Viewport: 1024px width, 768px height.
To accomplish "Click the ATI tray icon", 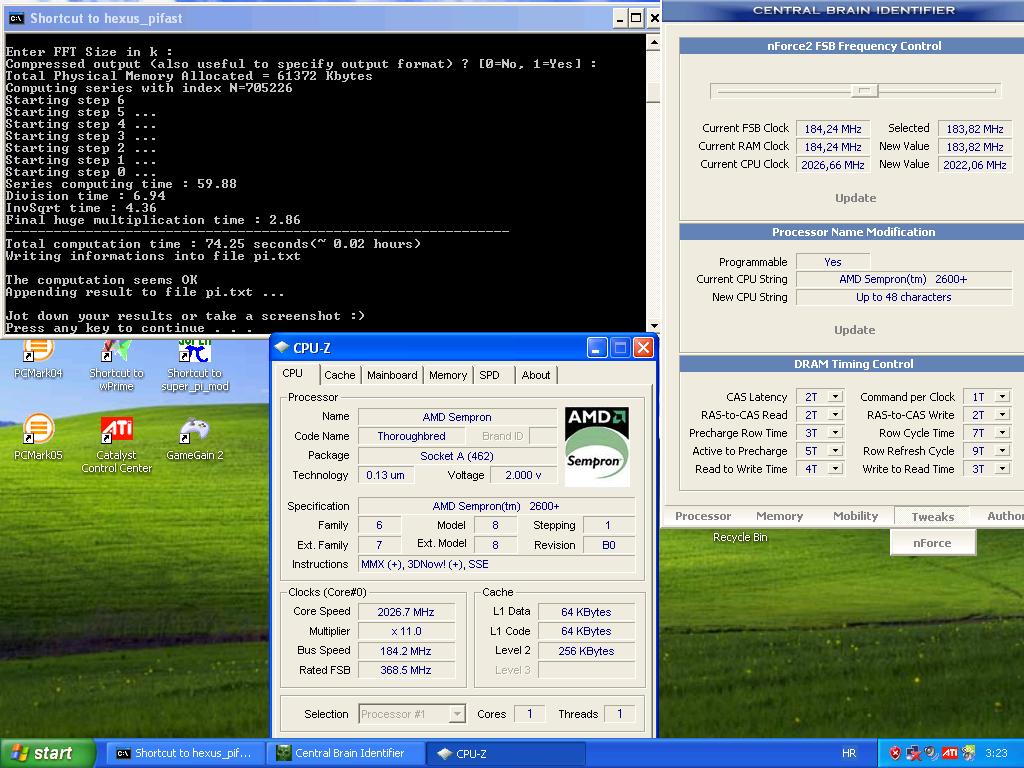I will tap(950, 753).
